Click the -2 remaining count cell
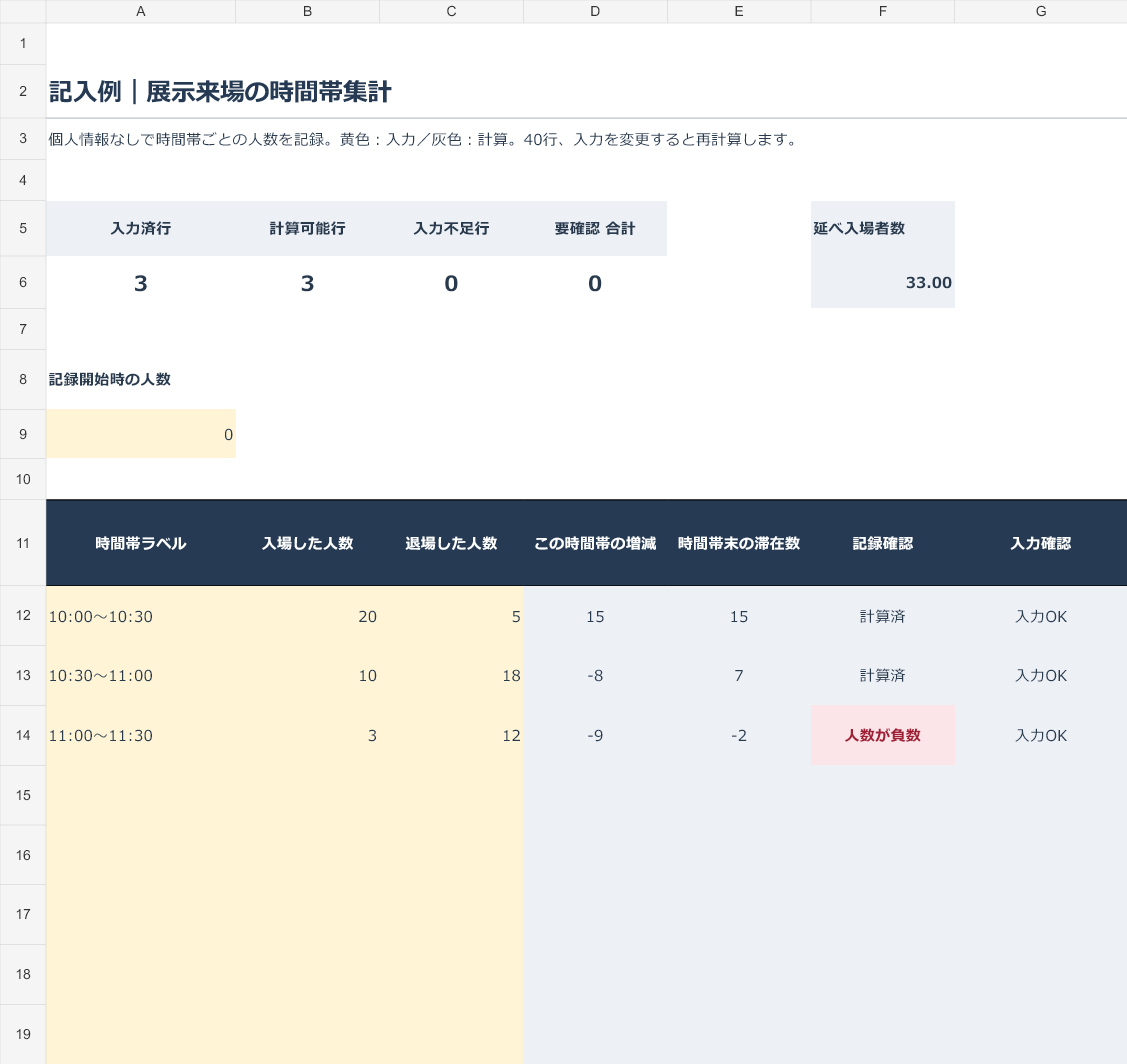This screenshot has width=1127, height=1064. (x=739, y=735)
